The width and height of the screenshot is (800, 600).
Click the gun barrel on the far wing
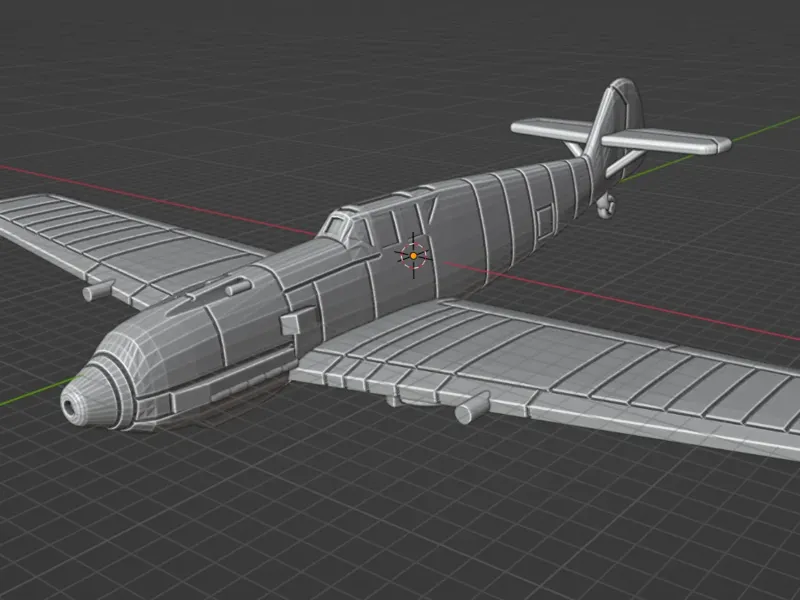click(x=97, y=291)
